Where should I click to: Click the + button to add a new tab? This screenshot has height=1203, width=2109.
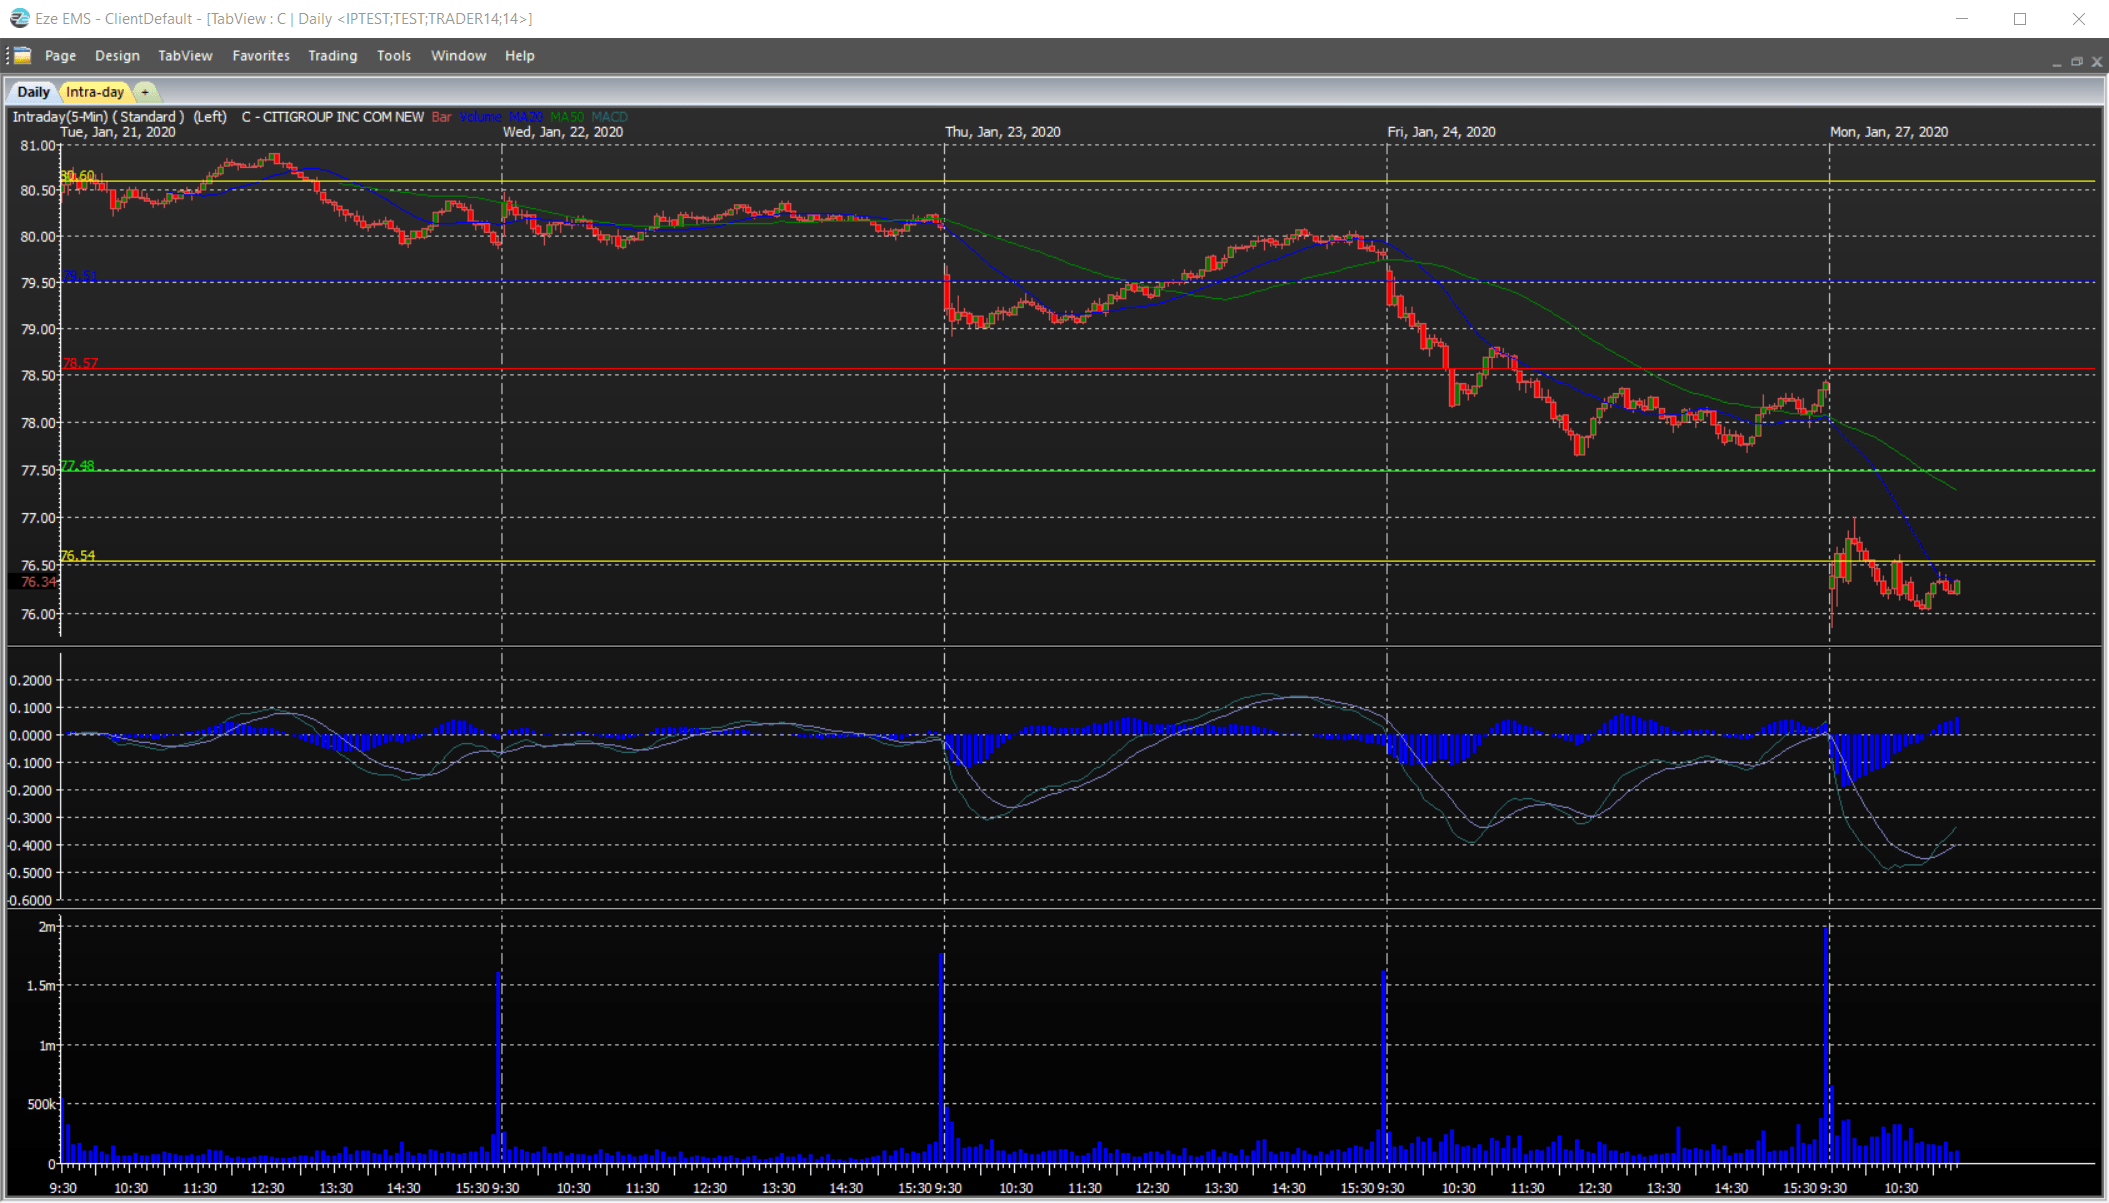click(145, 92)
